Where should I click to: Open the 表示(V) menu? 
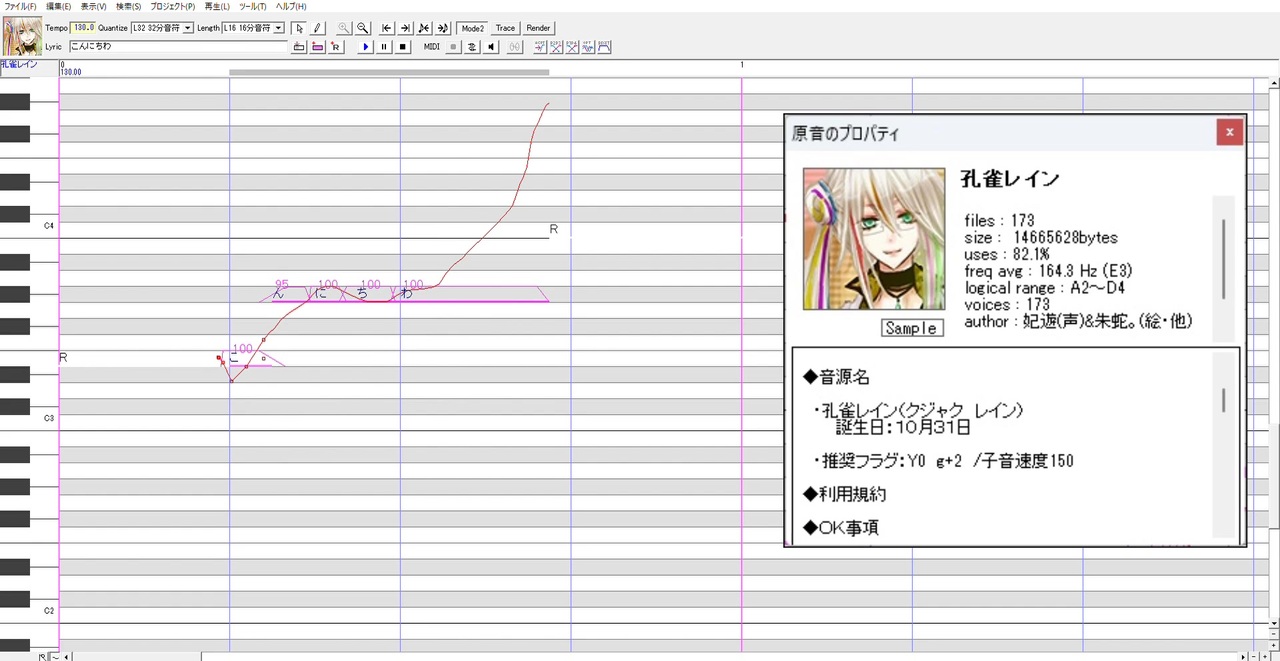pyautogui.click(x=94, y=6)
